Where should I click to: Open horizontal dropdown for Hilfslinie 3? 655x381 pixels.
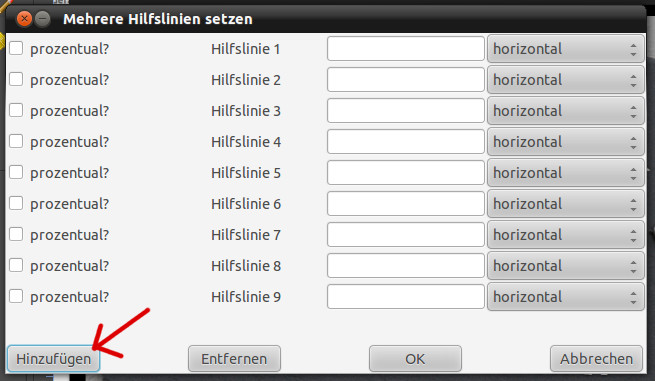tap(566, 111)
